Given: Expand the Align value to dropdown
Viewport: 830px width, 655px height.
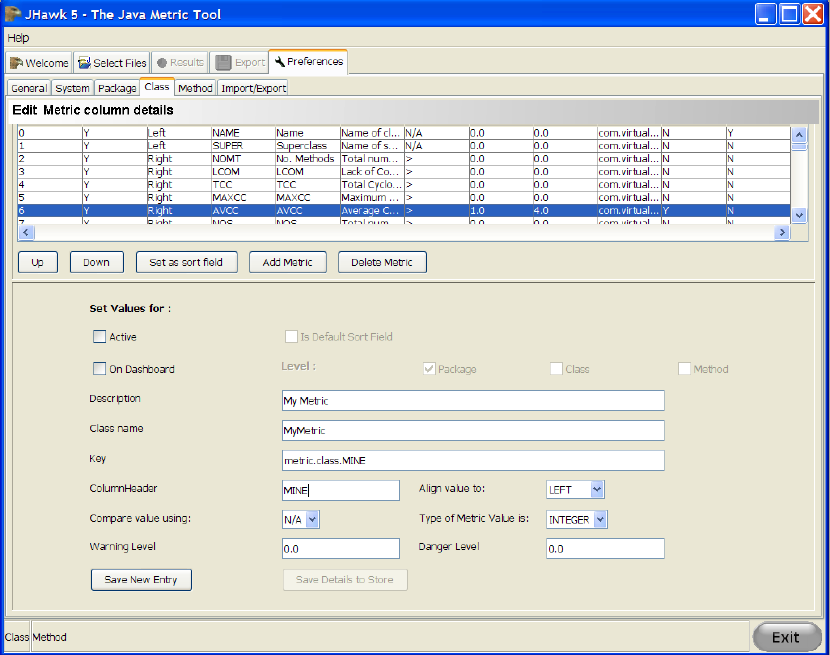Looking at the screenshot, I should (x=597, y=489).
